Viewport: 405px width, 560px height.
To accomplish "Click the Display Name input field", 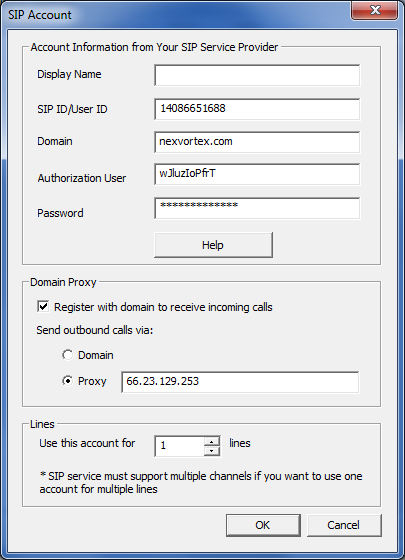I will pyautogui.click(x=257, y=75).
